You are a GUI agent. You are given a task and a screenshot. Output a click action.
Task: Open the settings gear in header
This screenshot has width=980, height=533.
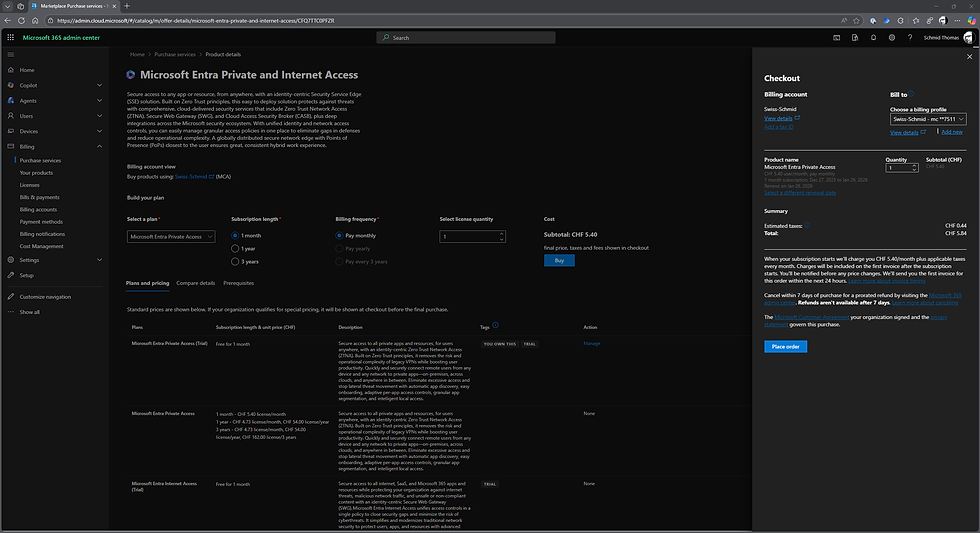891,37
